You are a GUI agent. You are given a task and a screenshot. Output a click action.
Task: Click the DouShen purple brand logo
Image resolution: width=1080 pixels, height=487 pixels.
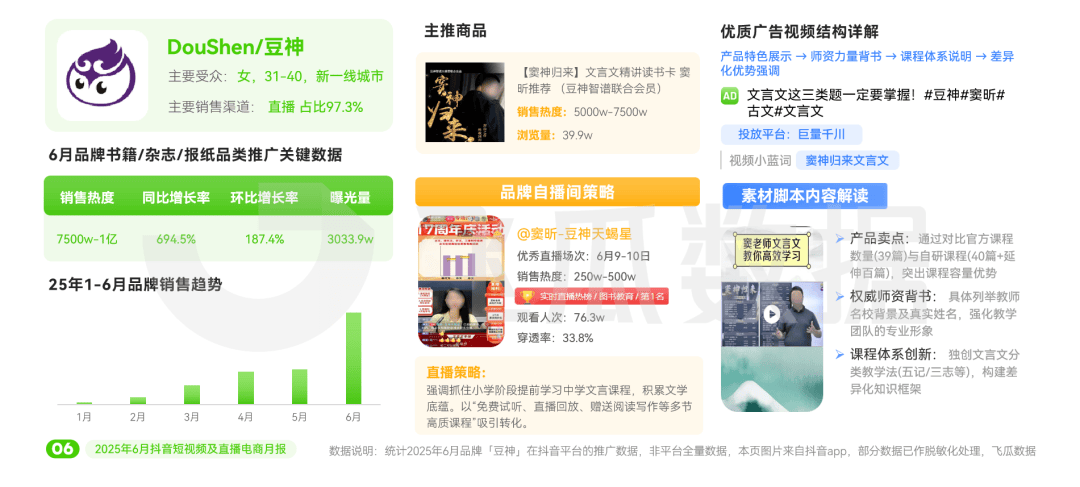(102, 76)
